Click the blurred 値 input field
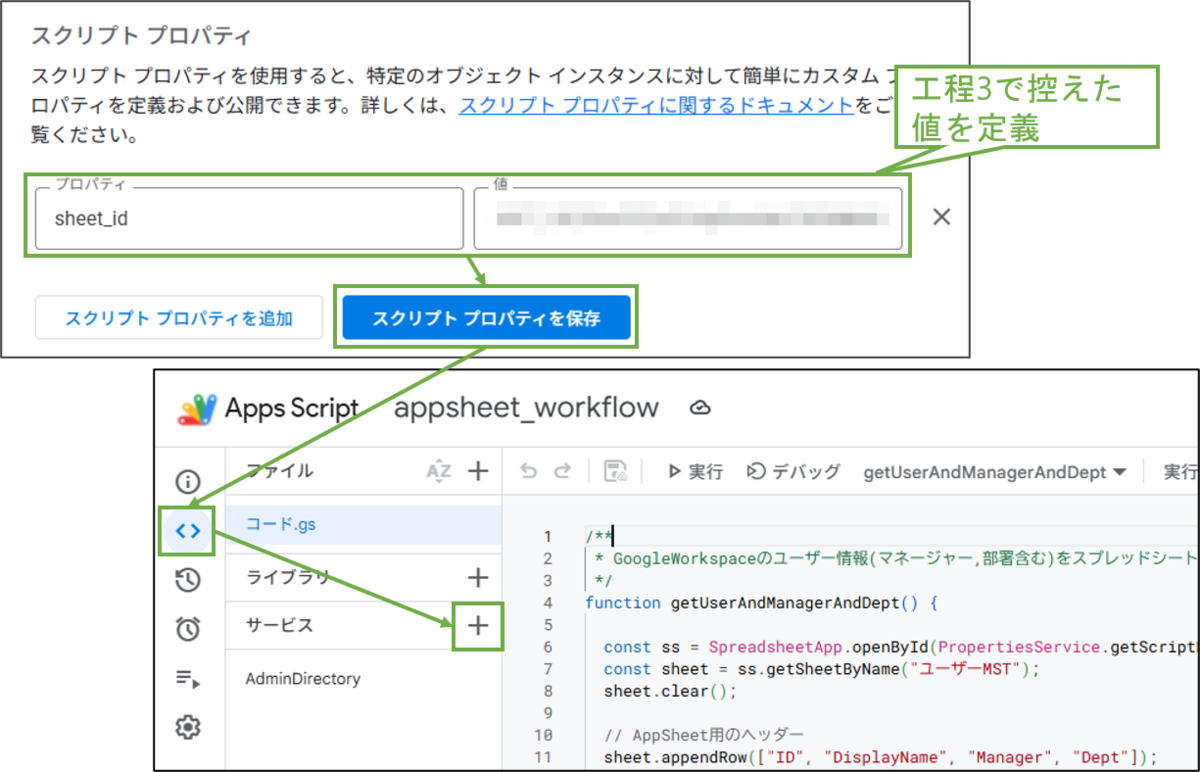The width and height of the screenshot is (1200, 772). [x=688, y=218]
